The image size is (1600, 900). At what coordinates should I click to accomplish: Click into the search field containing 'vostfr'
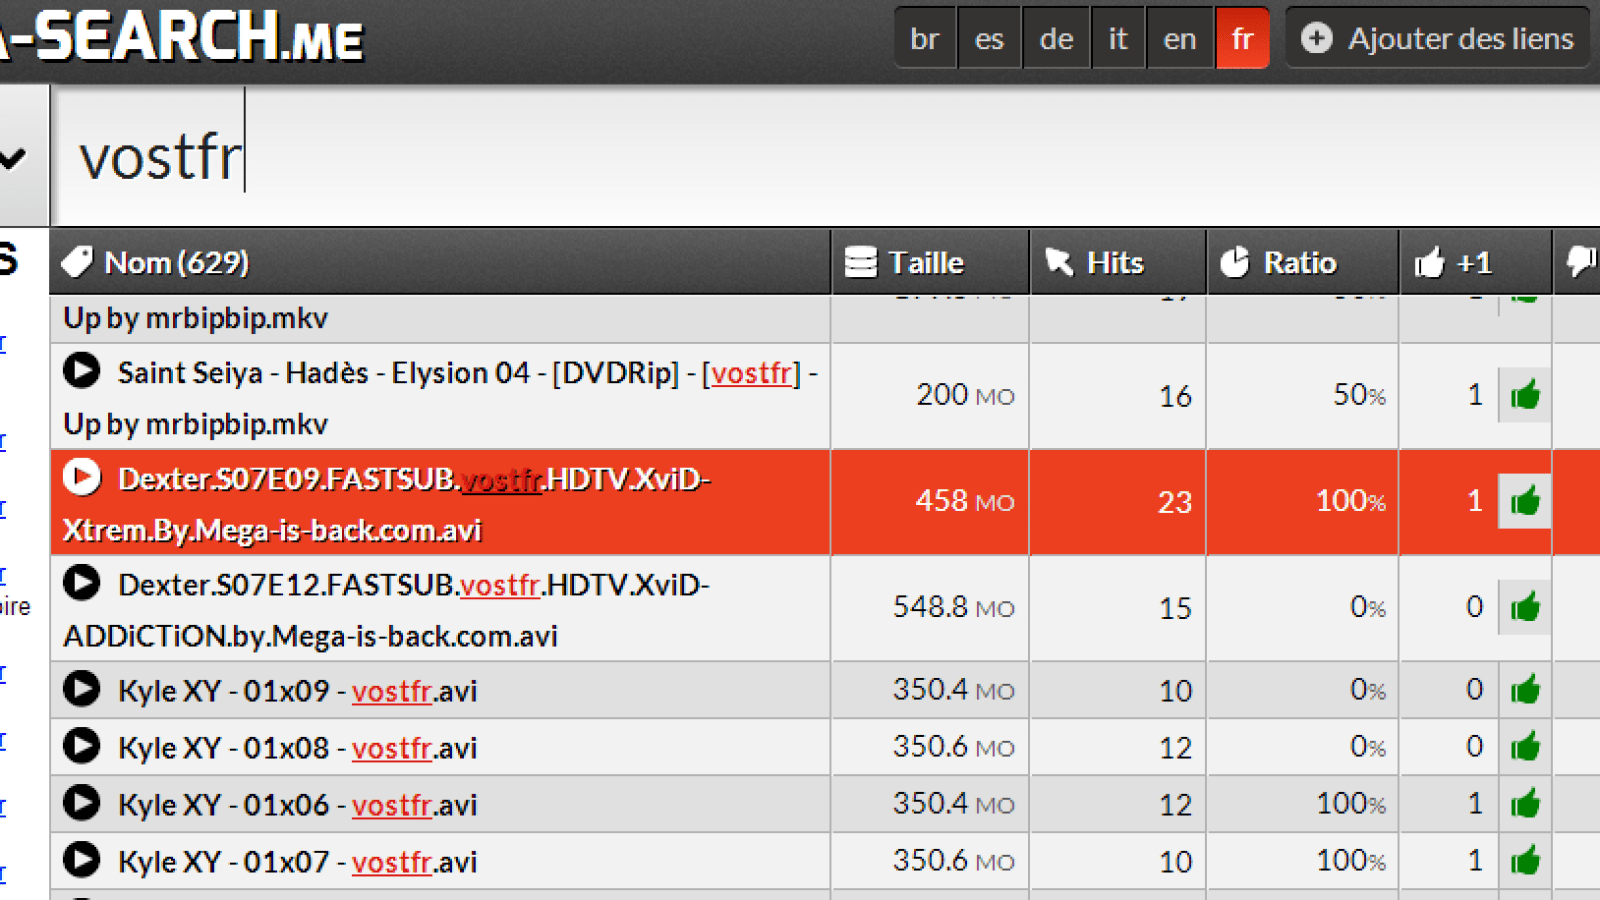pos(800,157)
